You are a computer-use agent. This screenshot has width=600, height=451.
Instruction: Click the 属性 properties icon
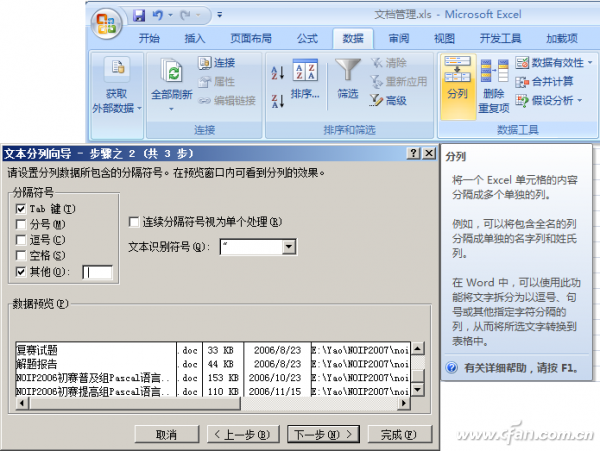point(205,81)
